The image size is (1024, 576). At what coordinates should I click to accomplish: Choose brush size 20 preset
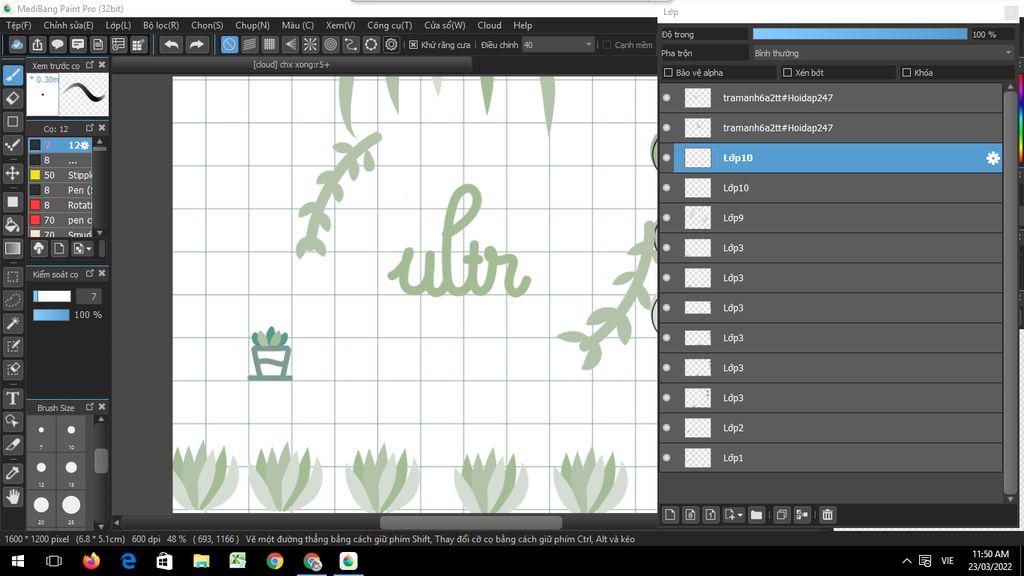tap(41, 509)
